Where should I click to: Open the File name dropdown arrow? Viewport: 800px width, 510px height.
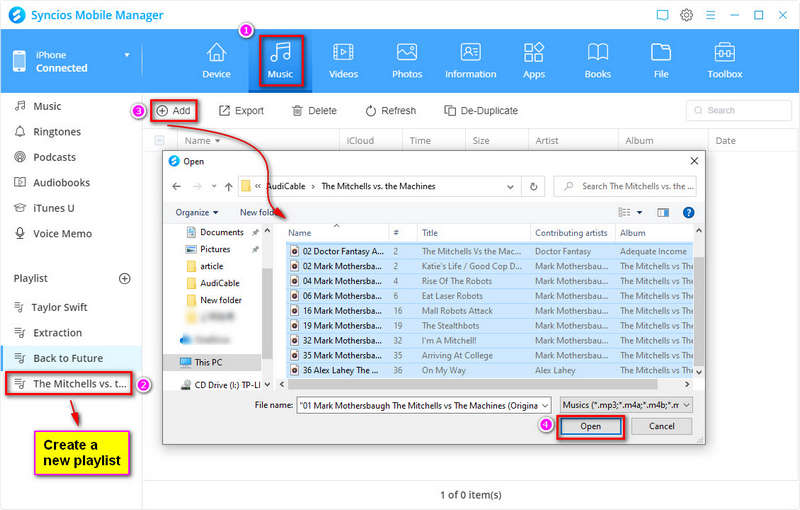pos(544,405)
